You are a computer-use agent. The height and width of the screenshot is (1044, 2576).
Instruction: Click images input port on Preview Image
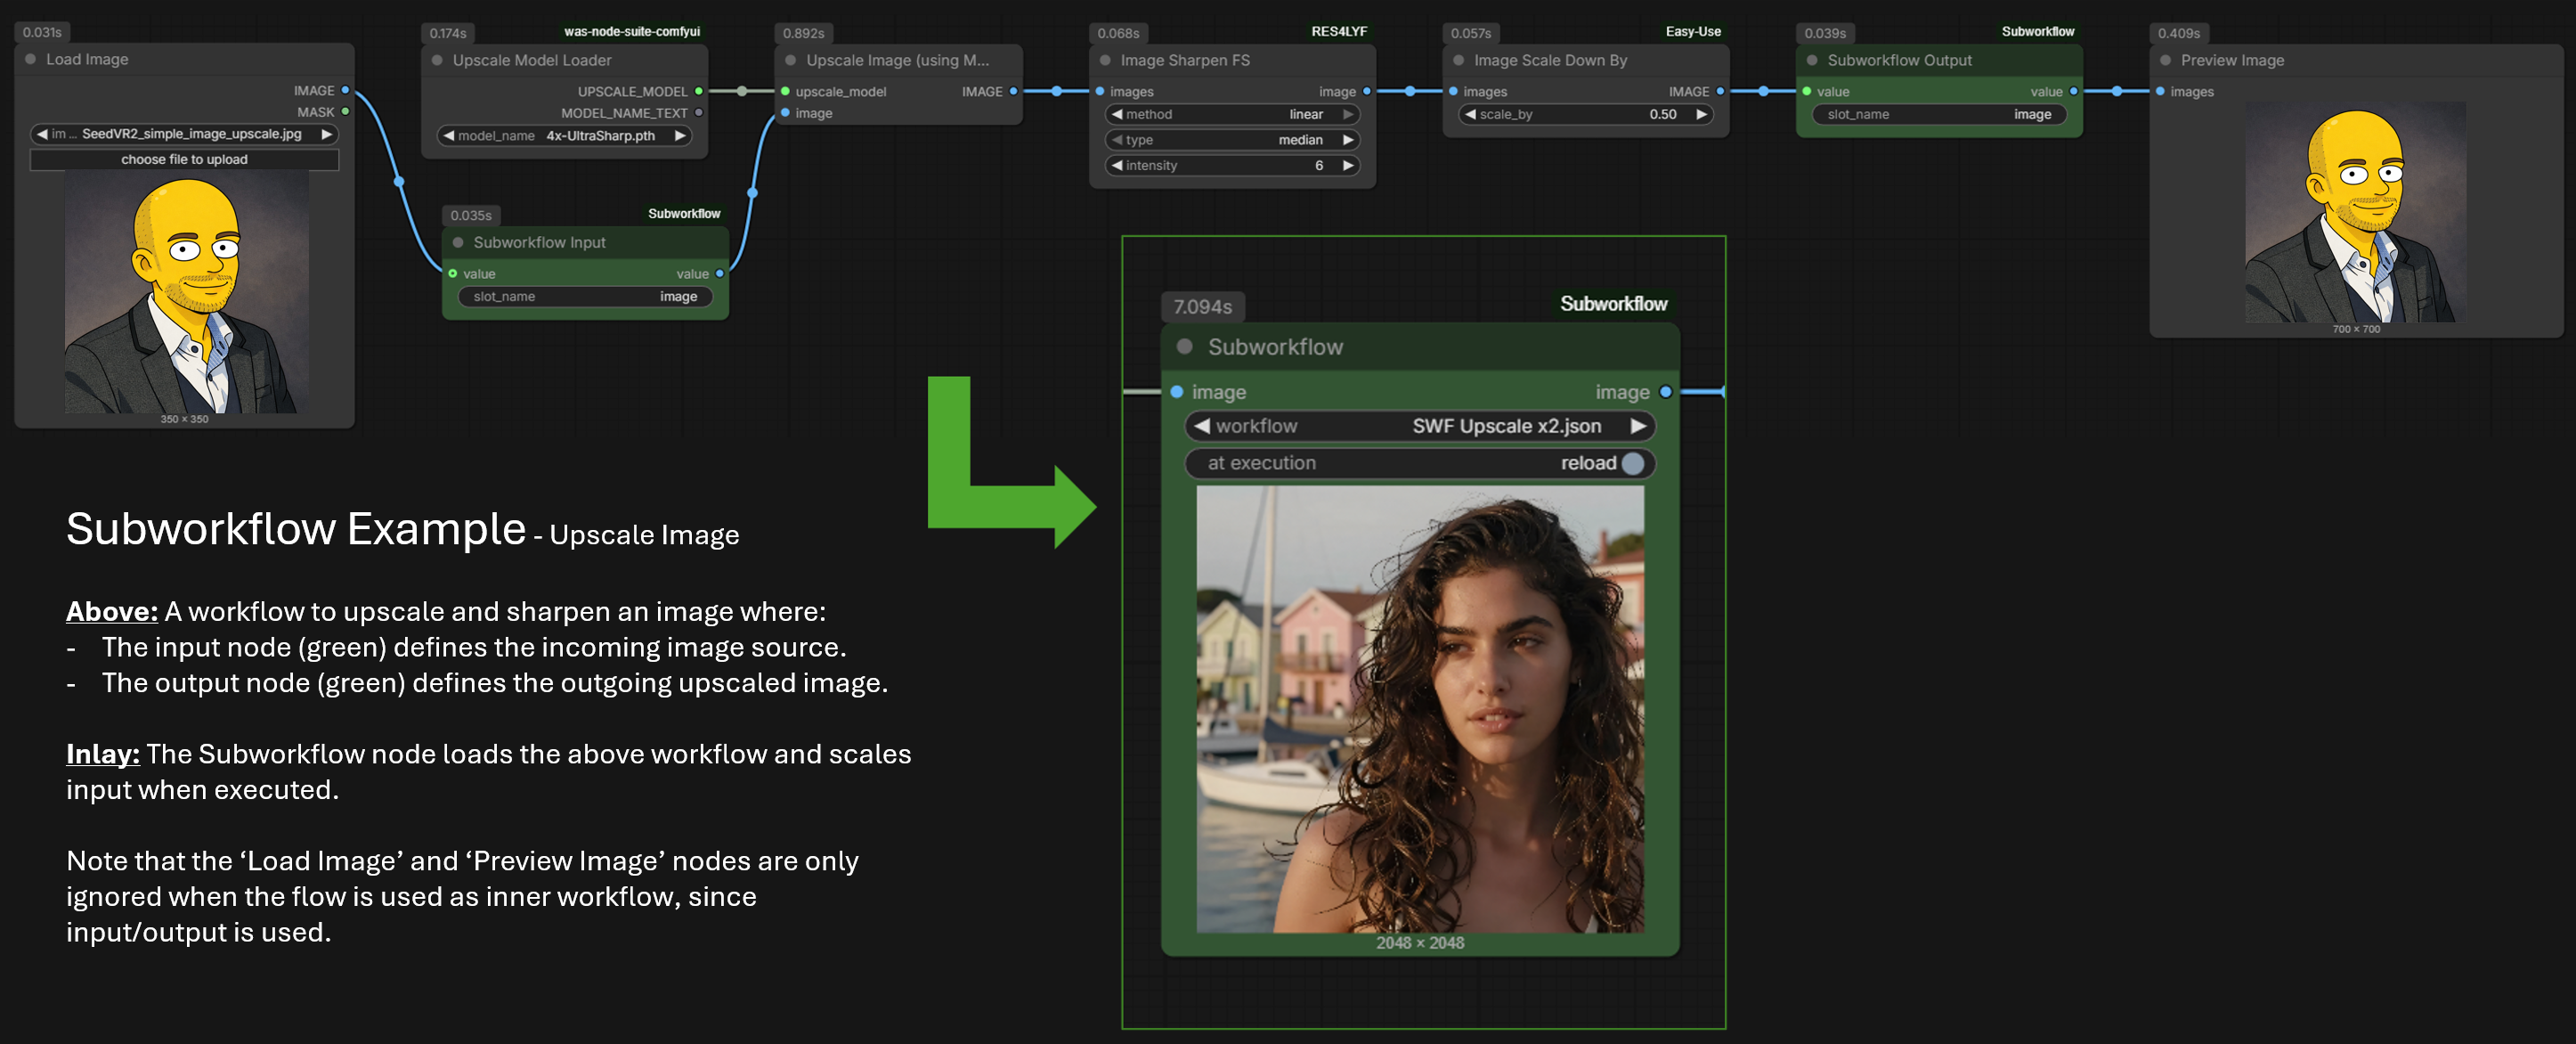click(2160, 91)
